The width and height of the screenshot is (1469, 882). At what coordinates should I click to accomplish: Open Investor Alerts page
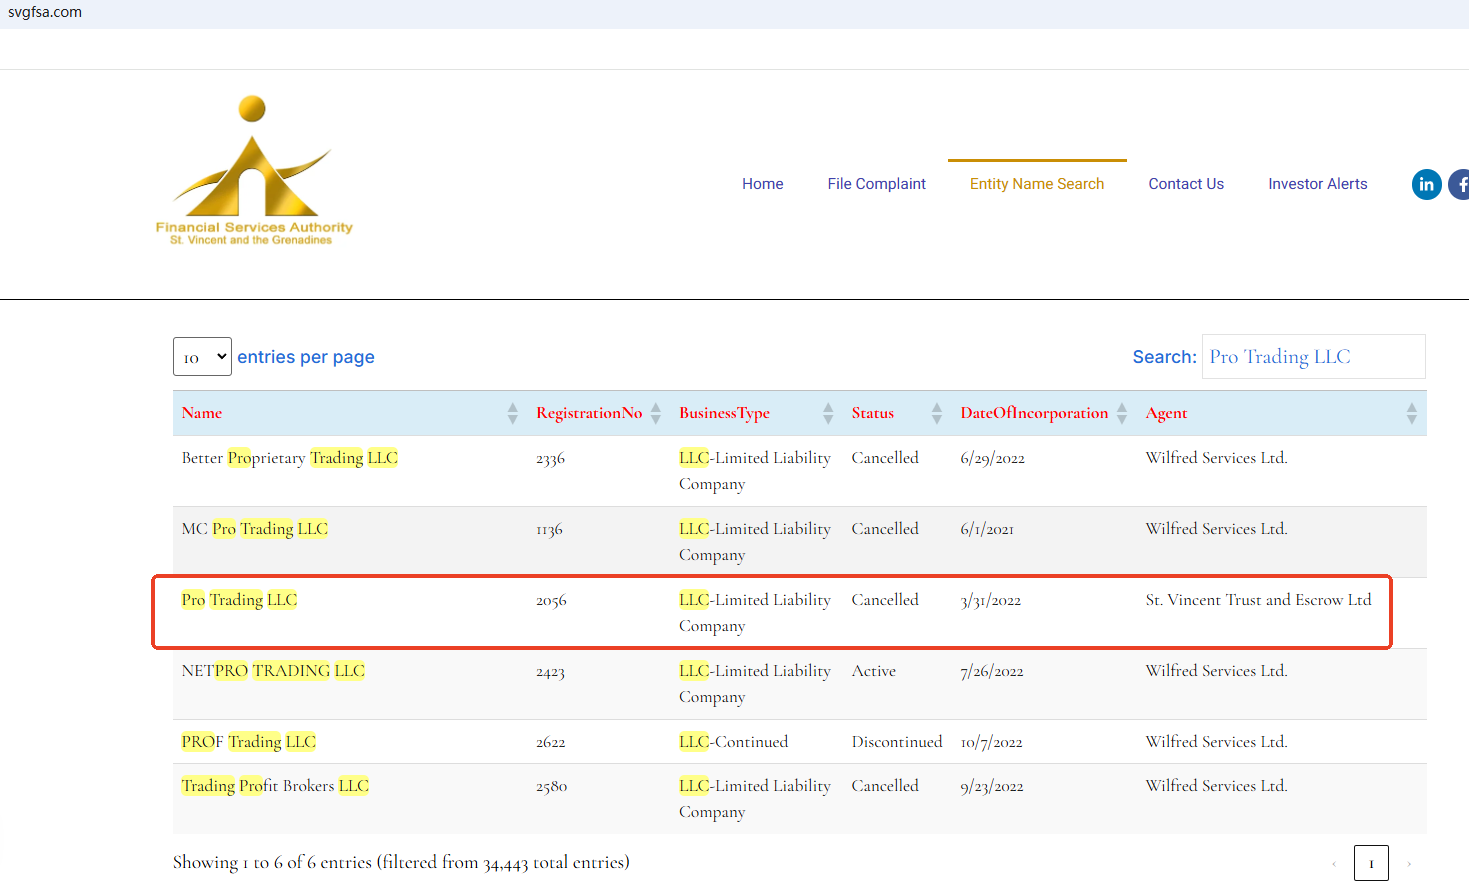coord(1317,184)
